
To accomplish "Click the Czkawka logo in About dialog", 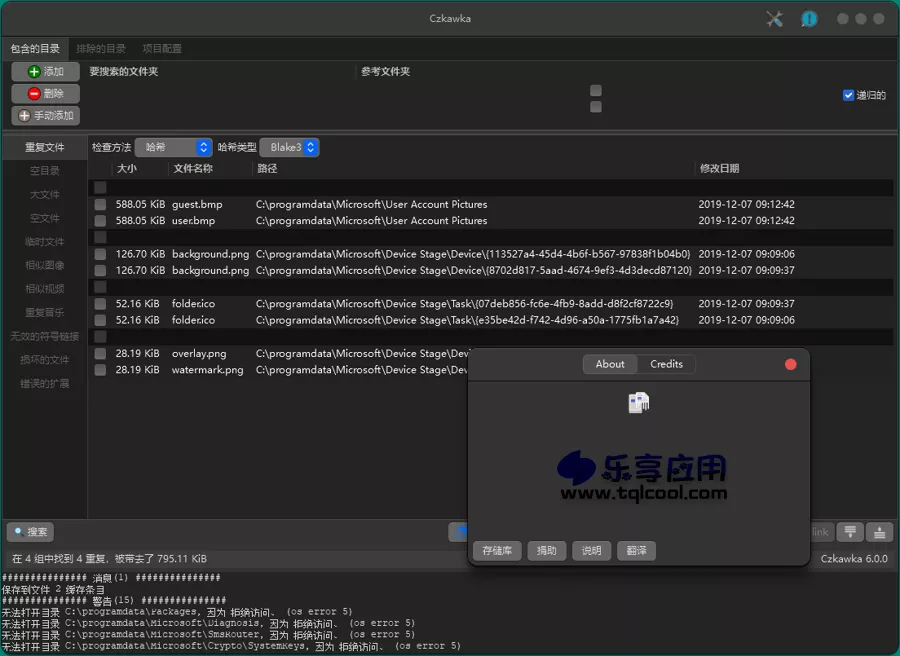I will (638, 402).
